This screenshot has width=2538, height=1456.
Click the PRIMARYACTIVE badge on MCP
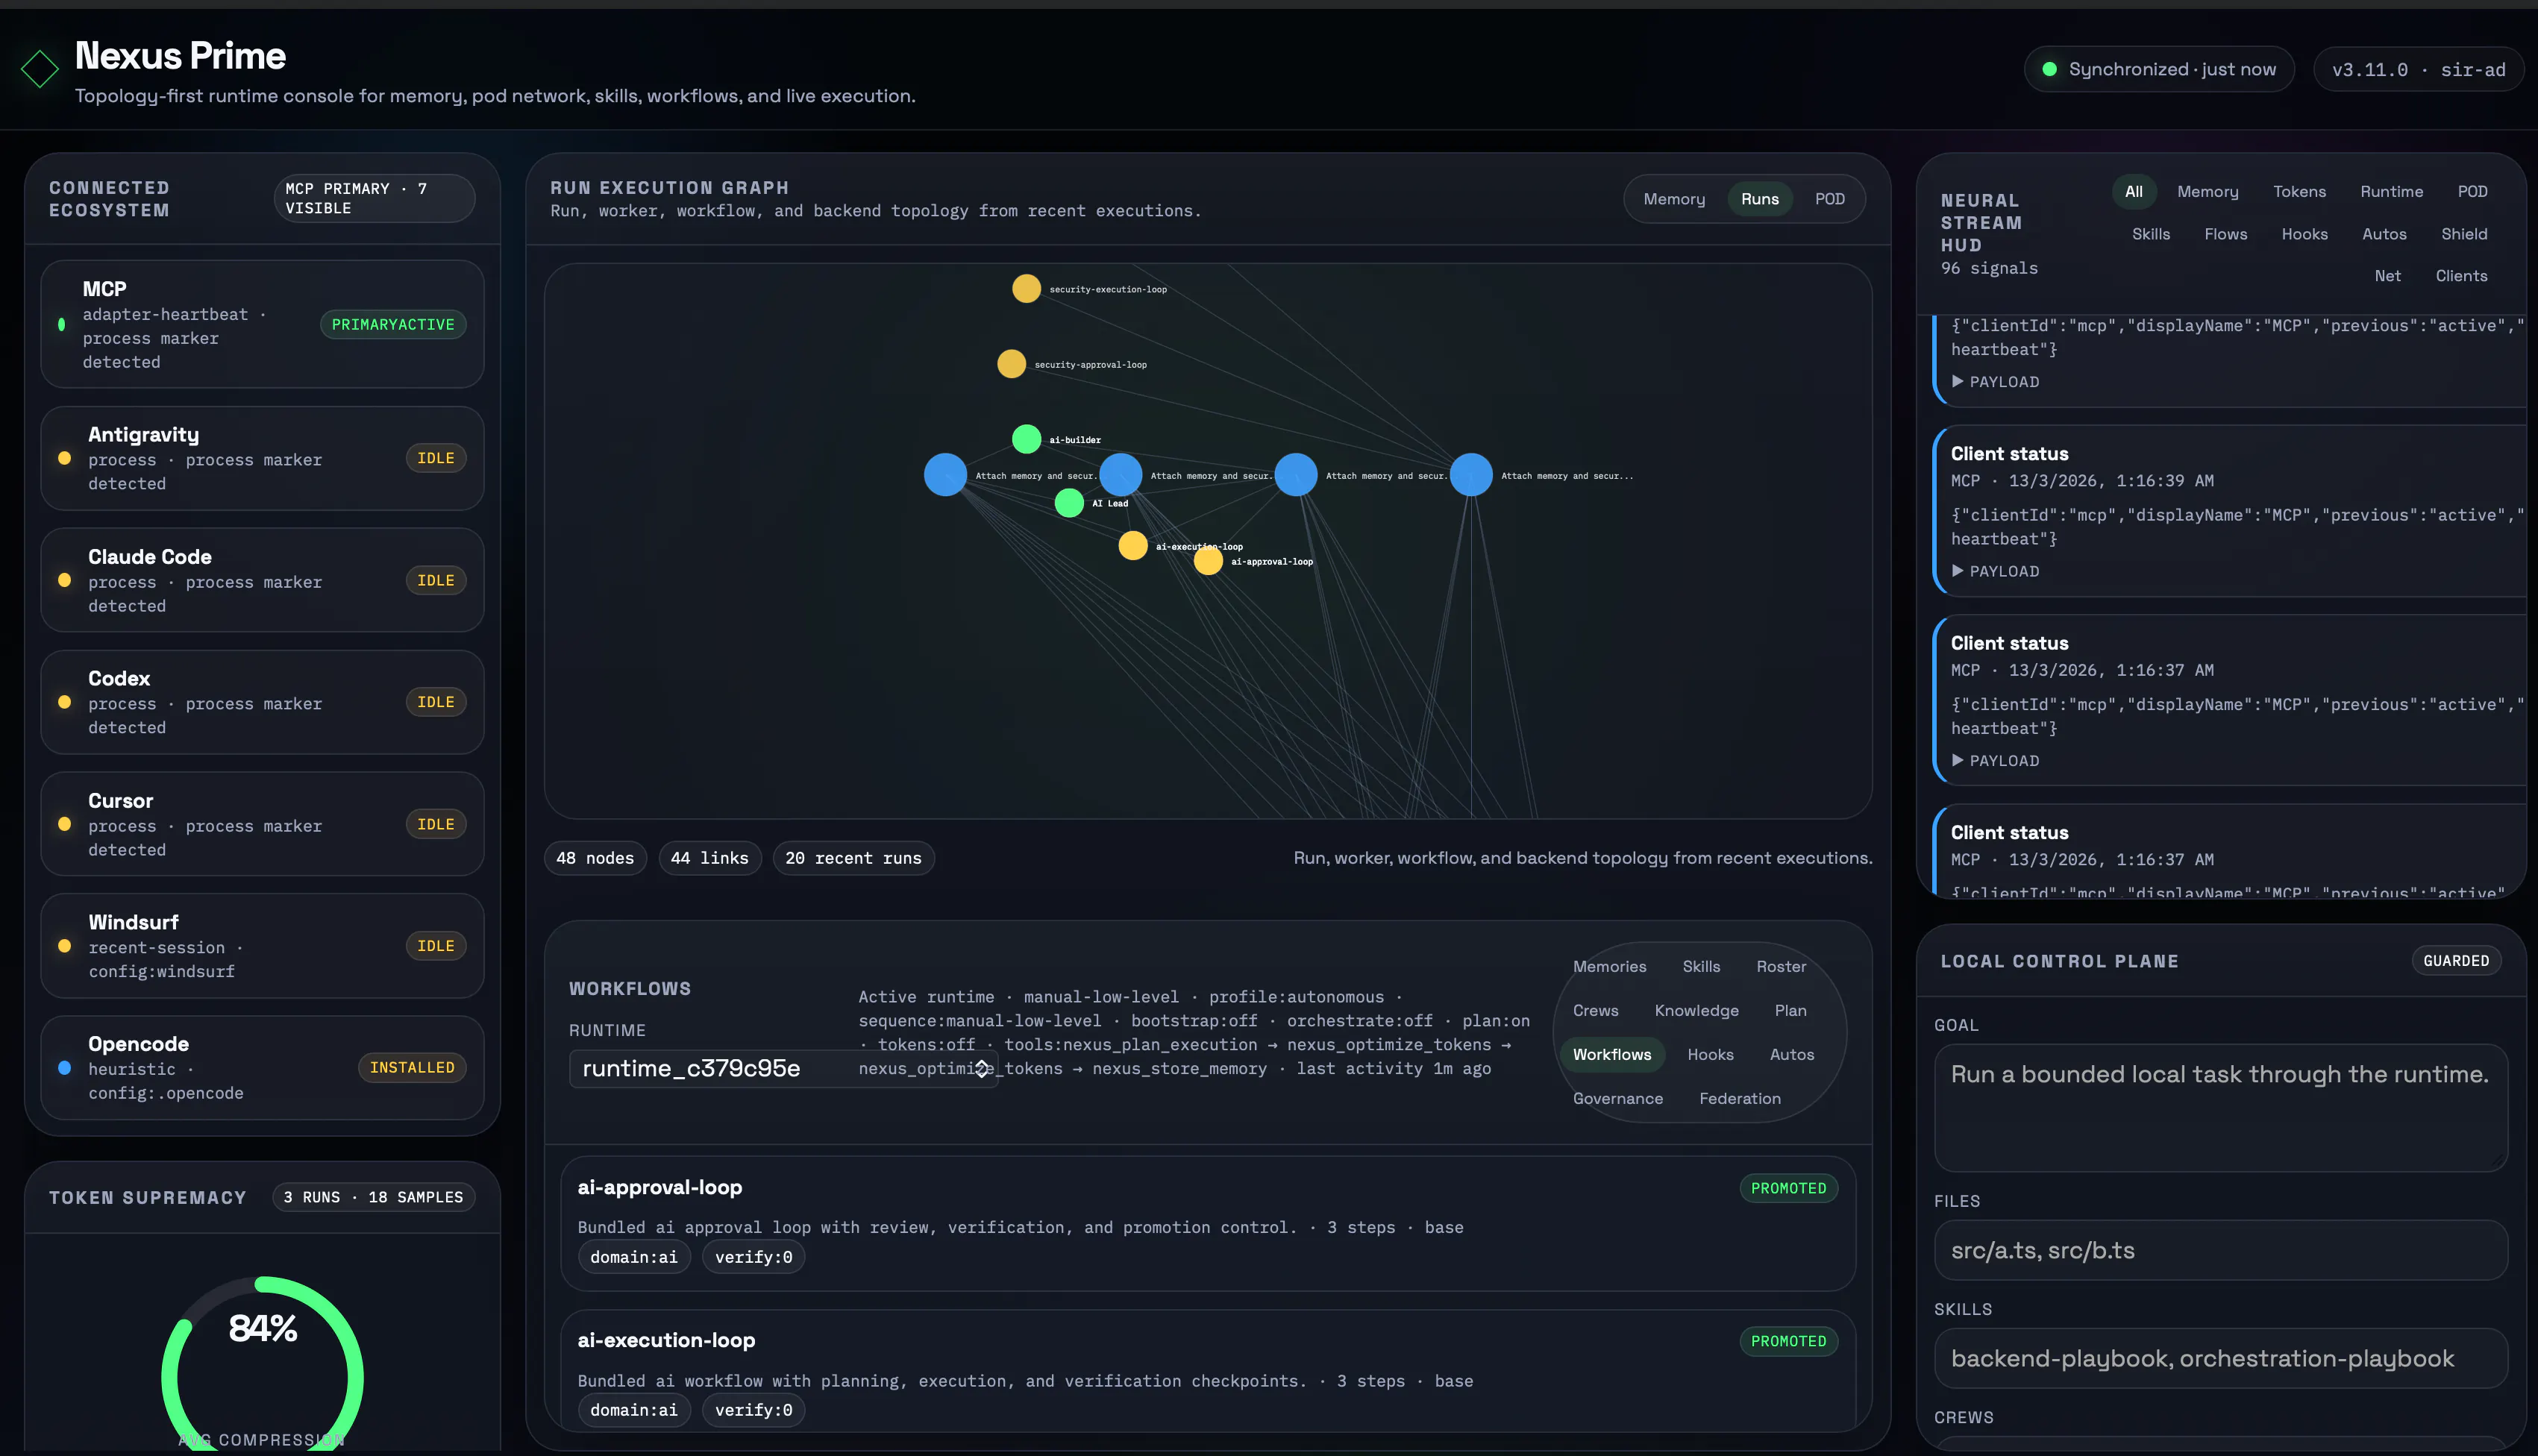(393, 324)
